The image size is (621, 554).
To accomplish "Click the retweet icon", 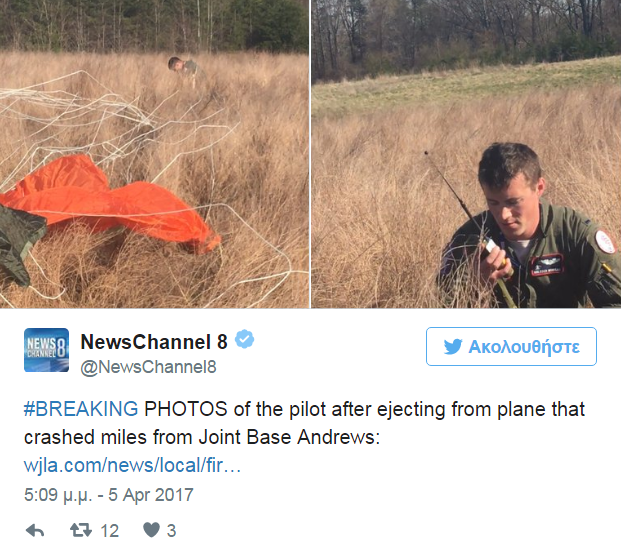I will 81,530.
